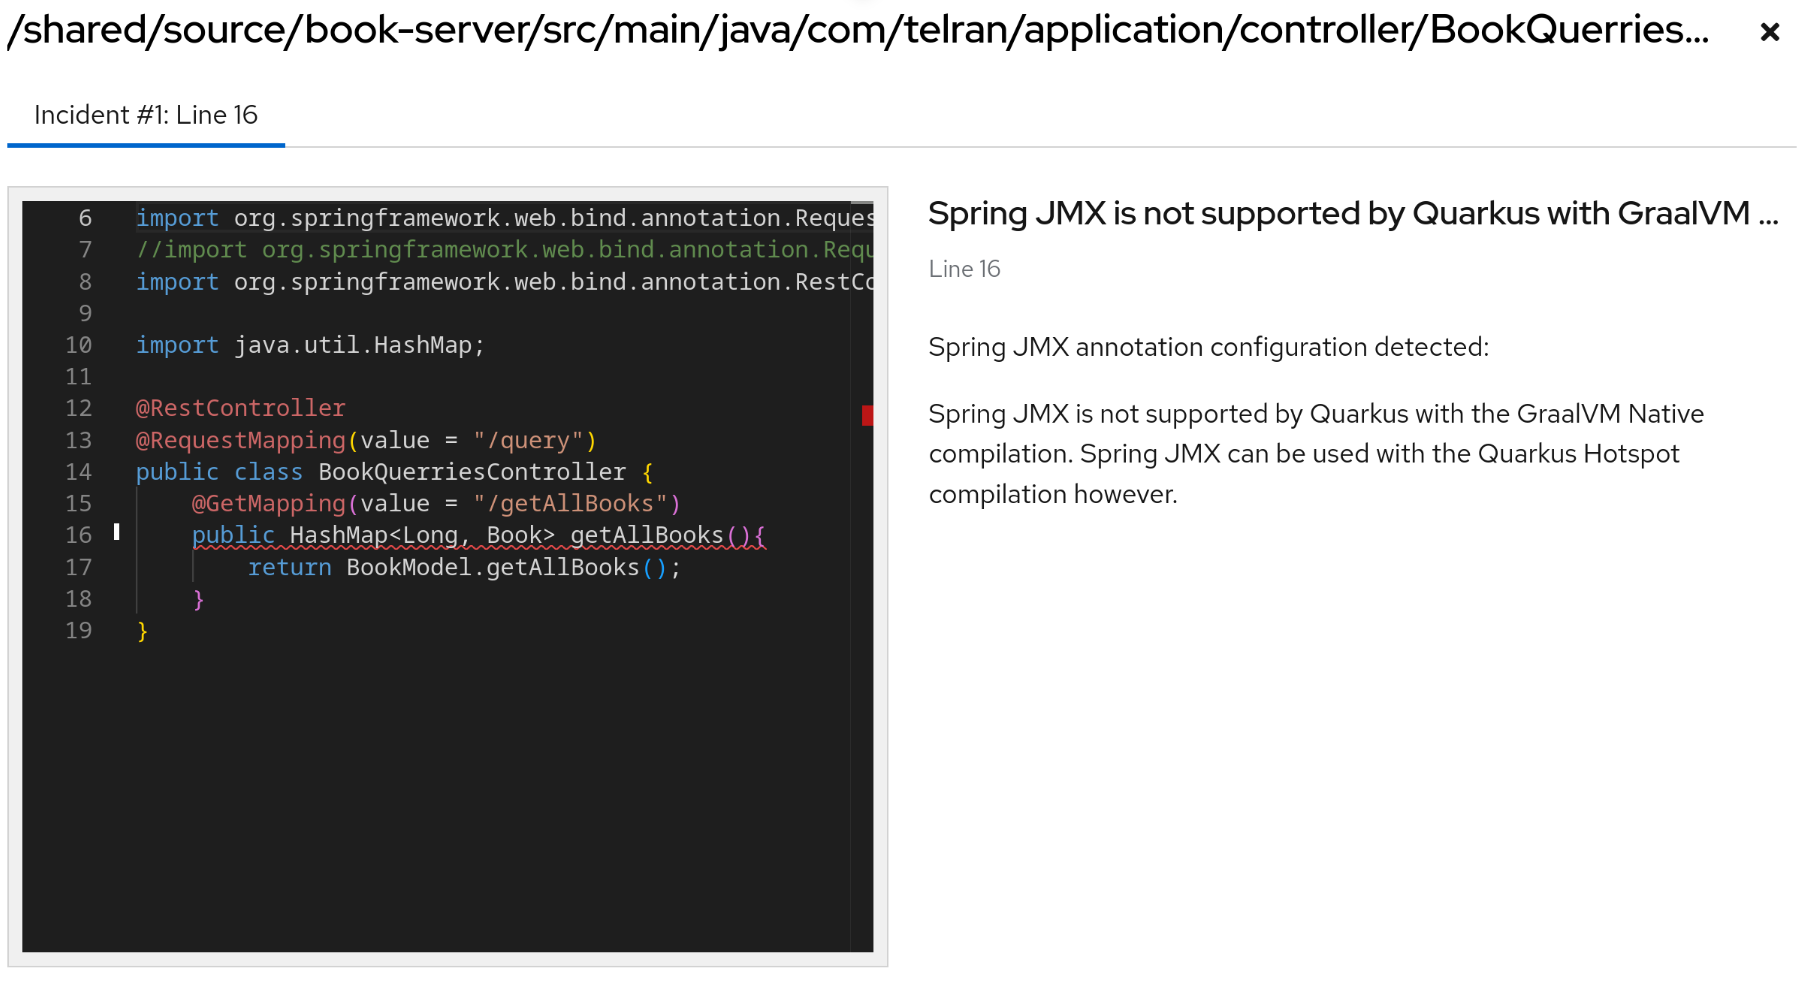Click the 'import java.util.HashMap;' code line
The width and height of the screenshot is (1810, 988).
(x=310, y=345)
